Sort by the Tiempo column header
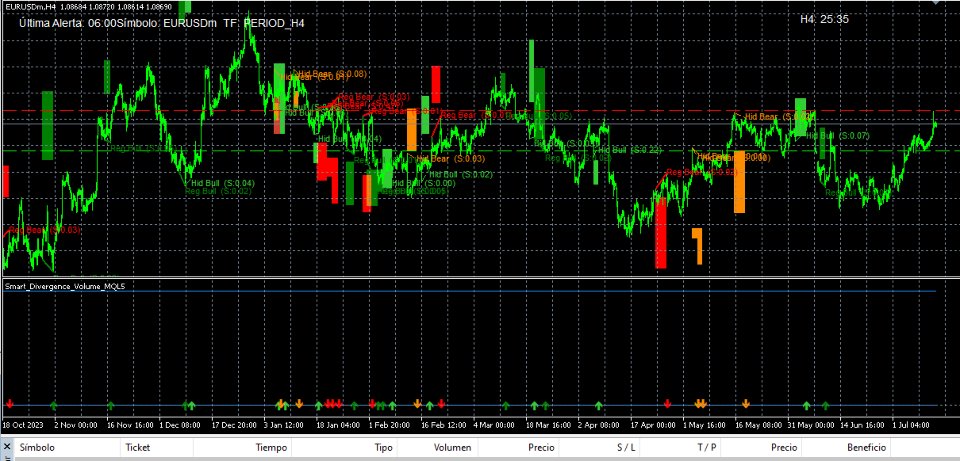Viewport: 960px width, 461px height. coord(271,448)
